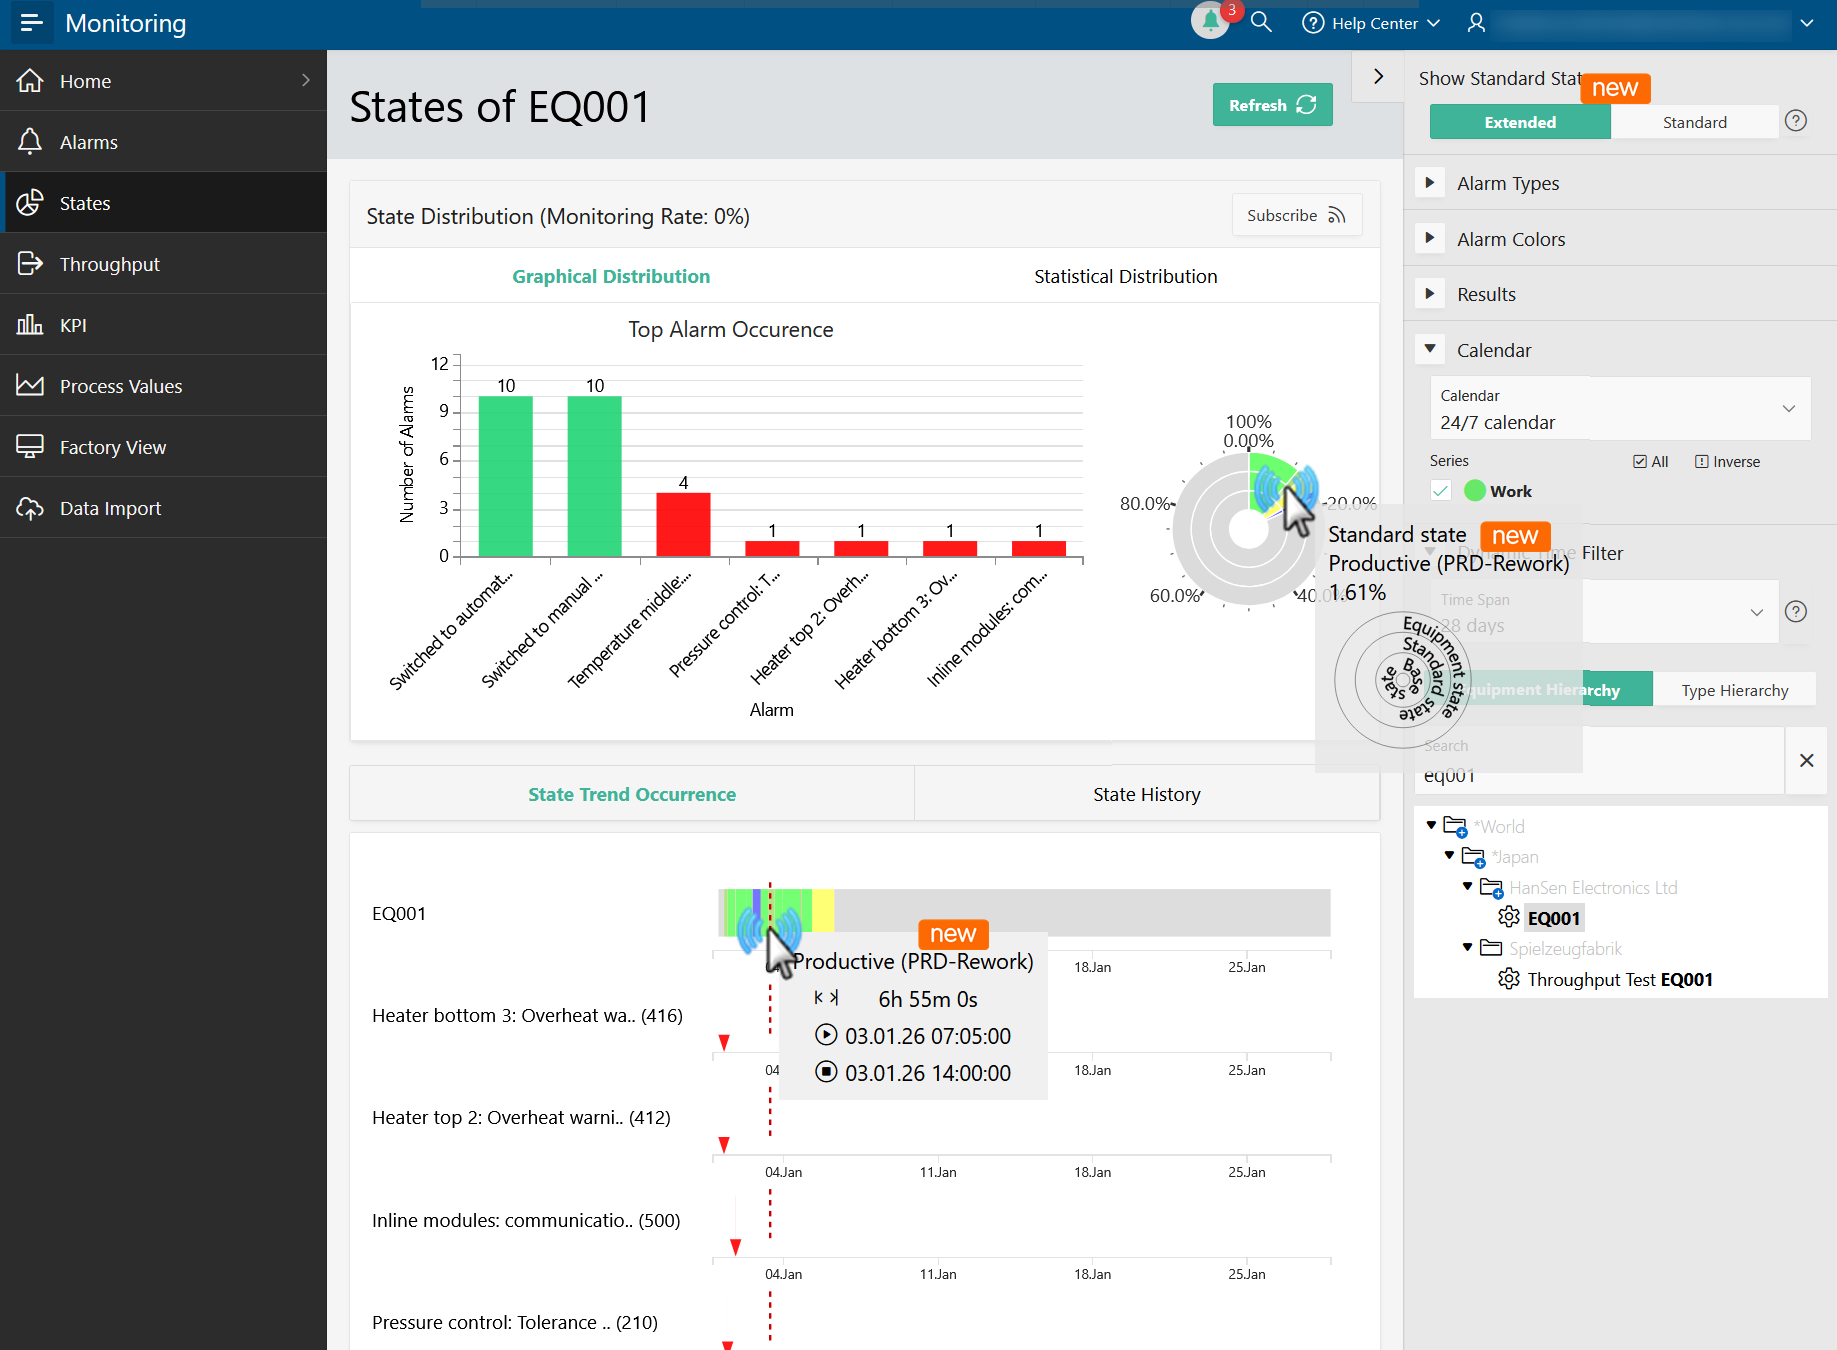Click the hamburger menu icon
Image resolution: width=1837 pixels, height=1350 pixels.
31,23
